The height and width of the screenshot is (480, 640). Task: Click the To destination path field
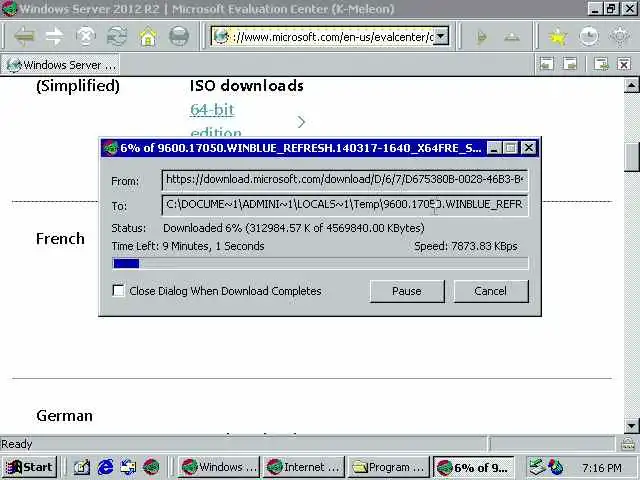tap(345, 205)
